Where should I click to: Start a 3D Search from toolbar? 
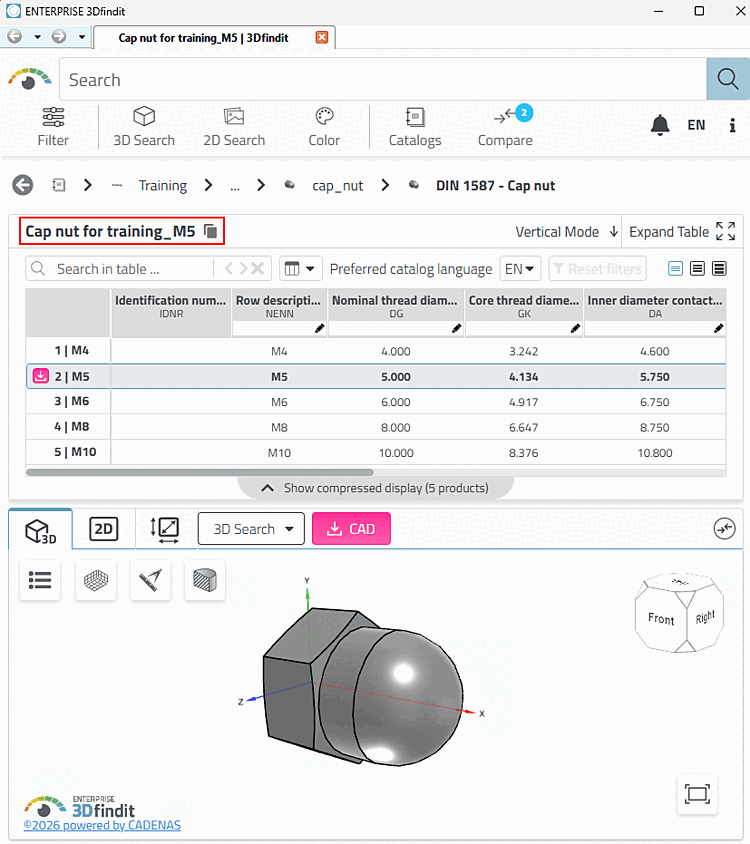[x=144, y=127]
